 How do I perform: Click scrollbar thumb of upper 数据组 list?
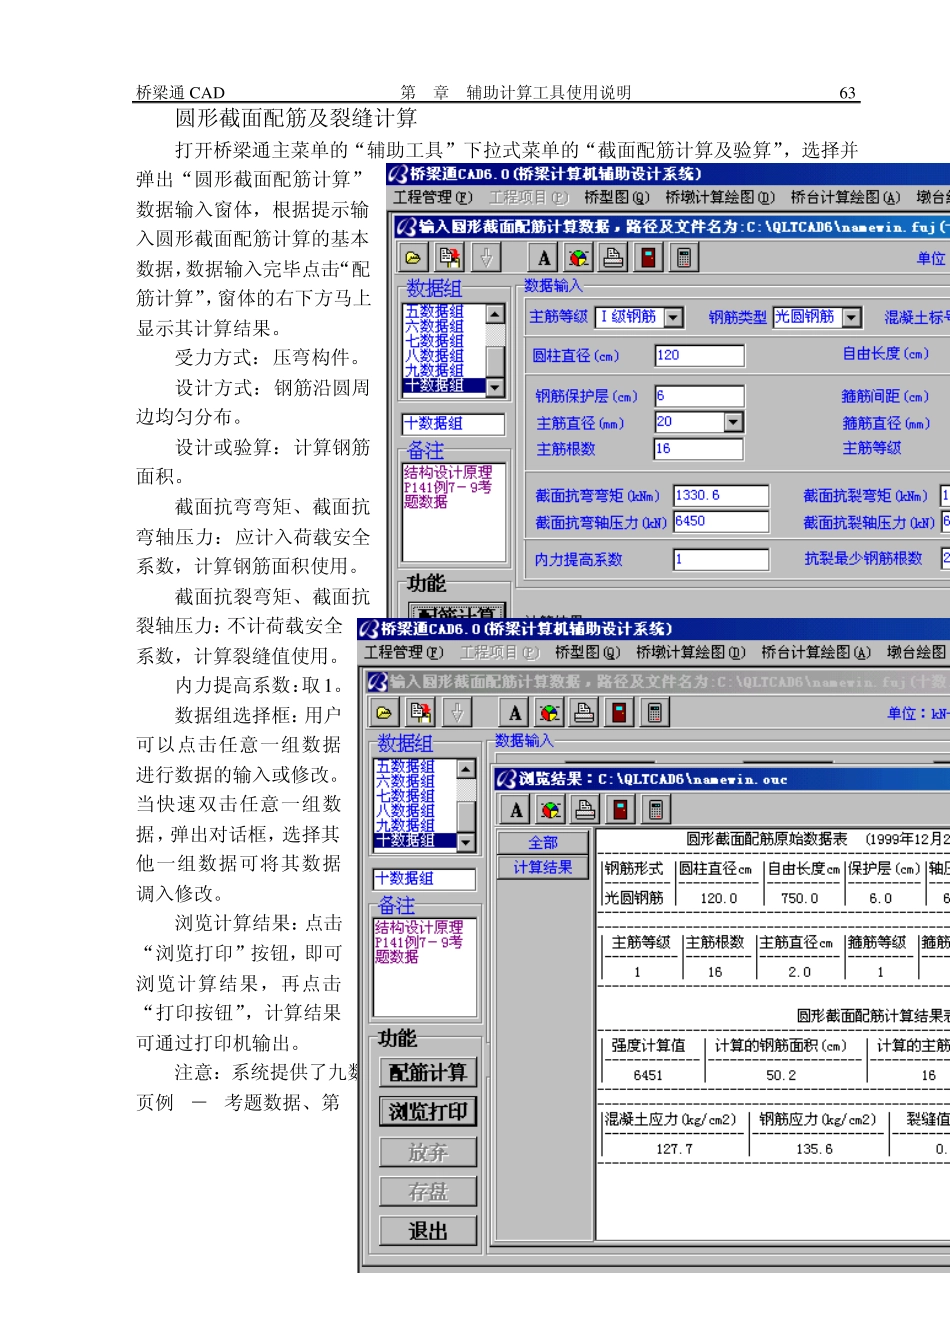[495, 360]
